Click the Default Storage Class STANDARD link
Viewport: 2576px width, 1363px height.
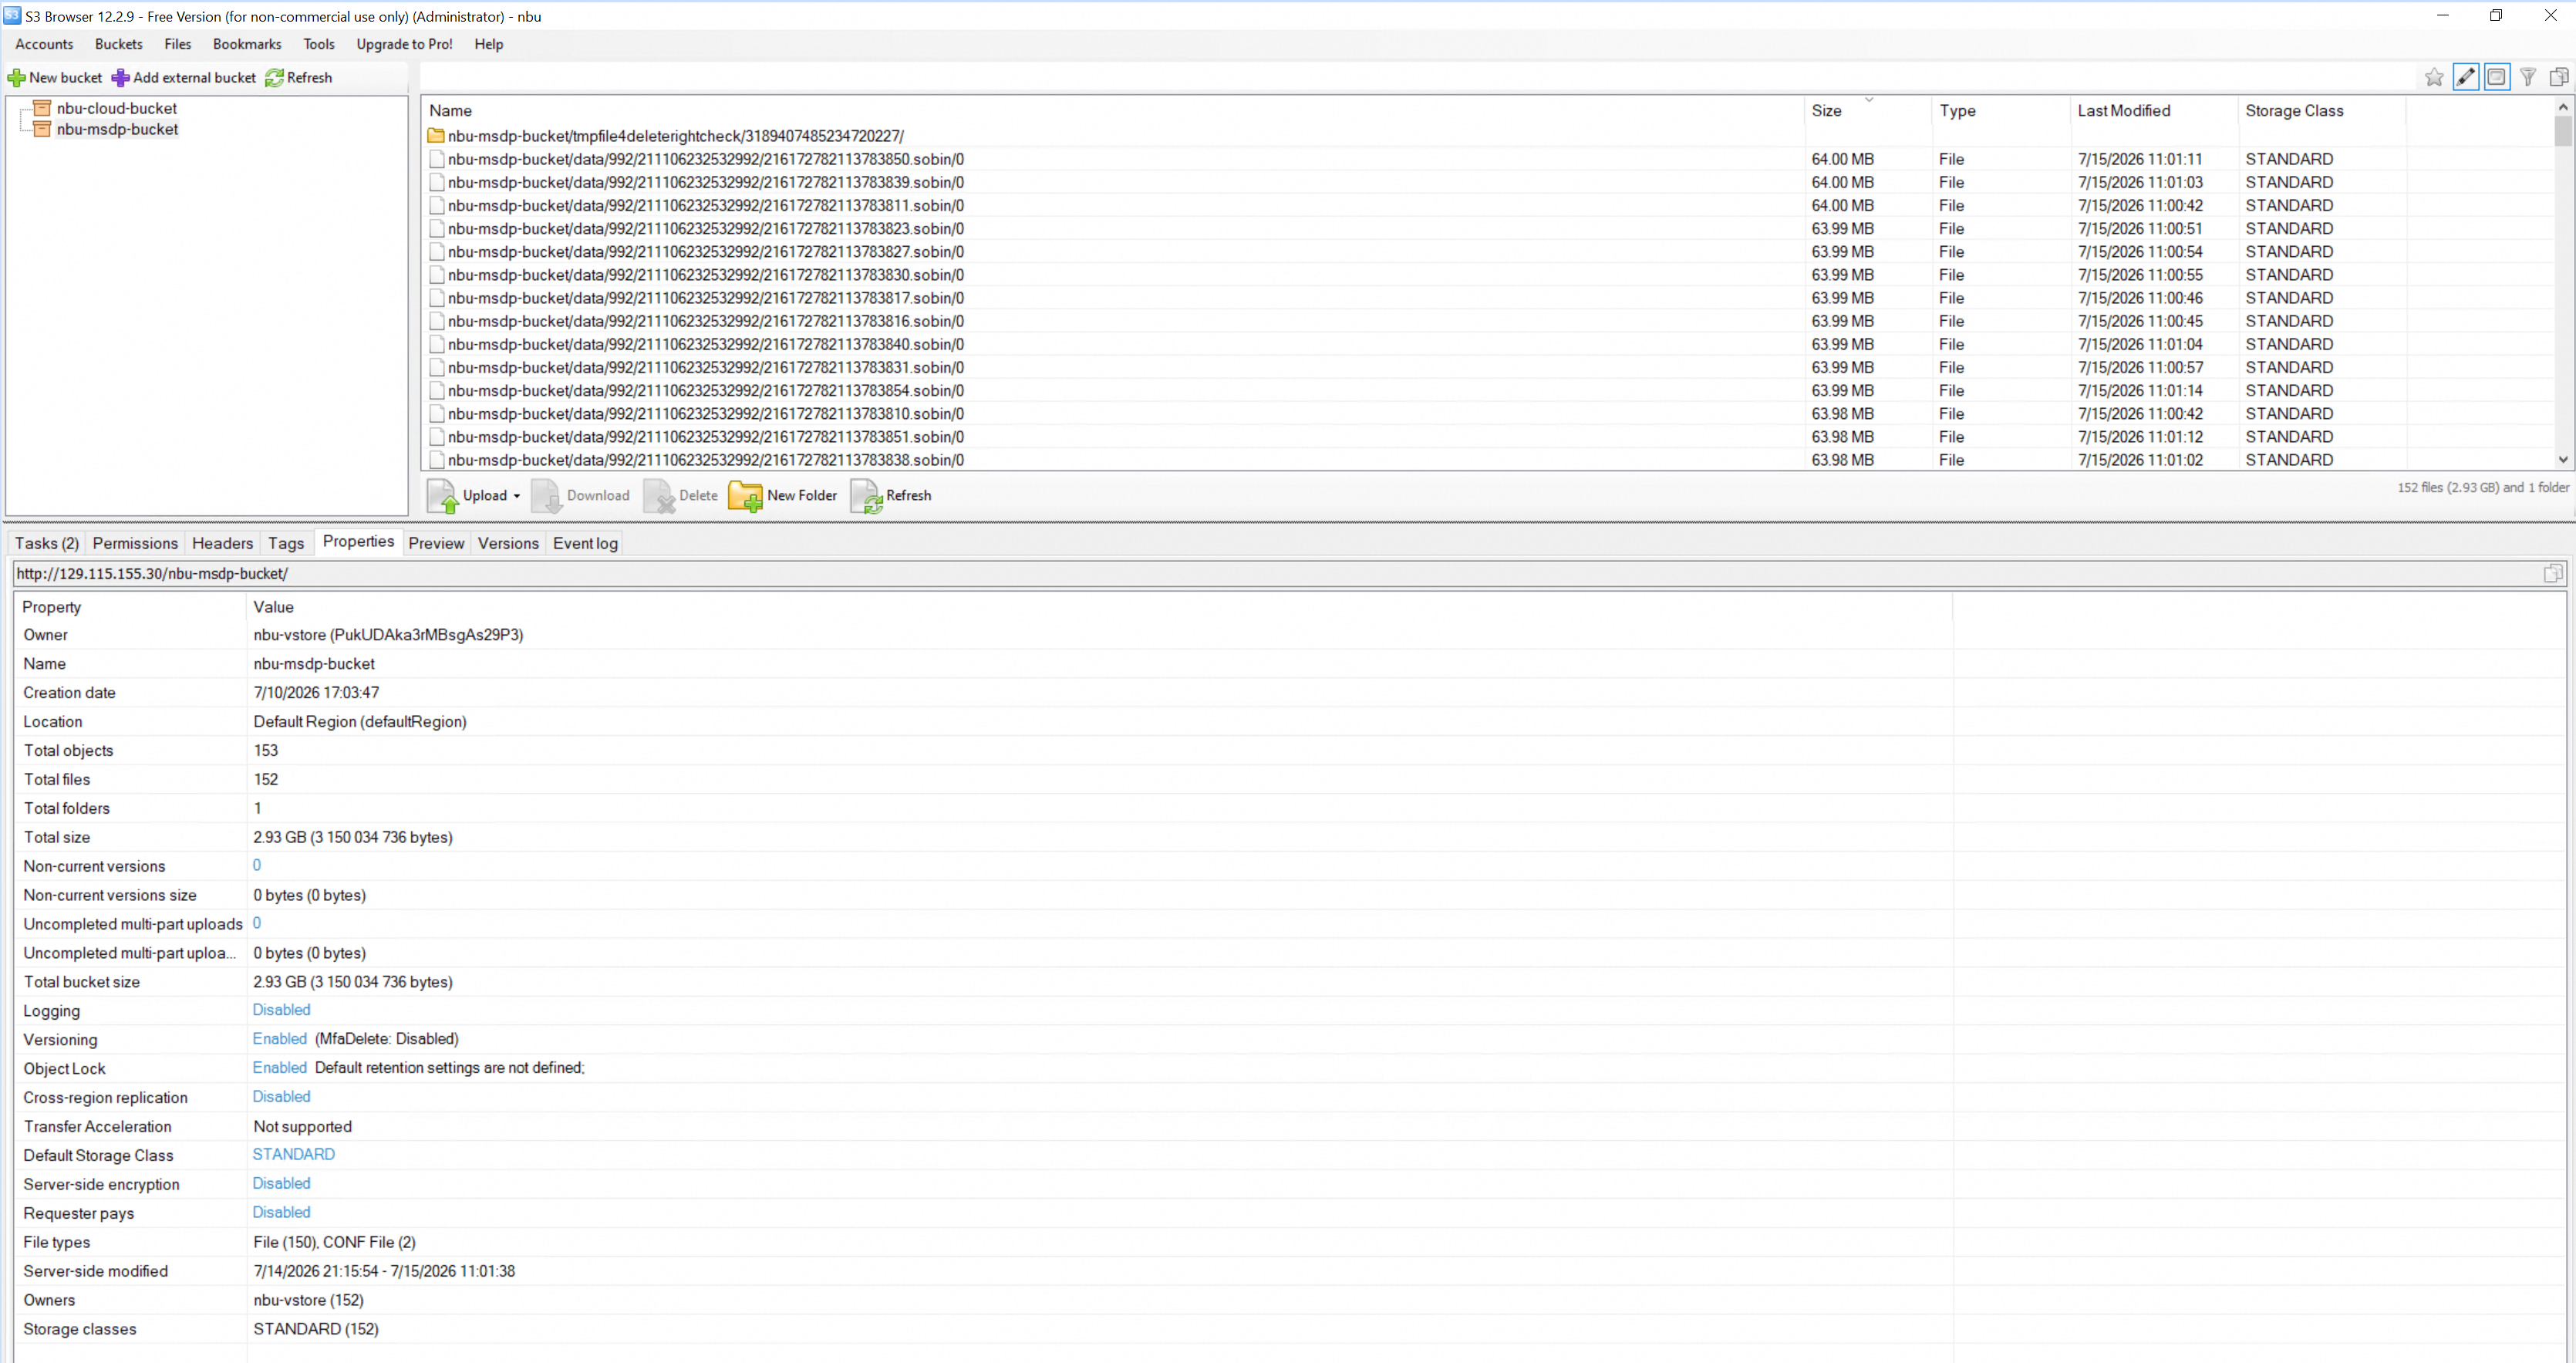(294, 1154)
